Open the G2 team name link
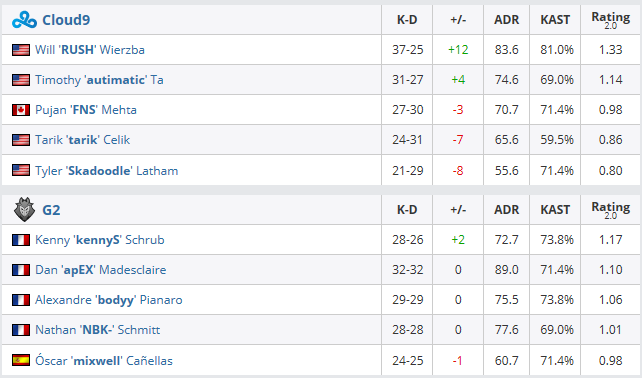Image resolution: width=642 pixels, height=378 pixels. (x=51, y=210)
